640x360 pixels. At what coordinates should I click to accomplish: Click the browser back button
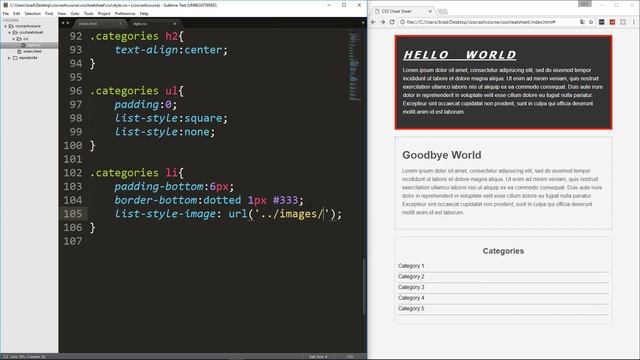[373, 22]
